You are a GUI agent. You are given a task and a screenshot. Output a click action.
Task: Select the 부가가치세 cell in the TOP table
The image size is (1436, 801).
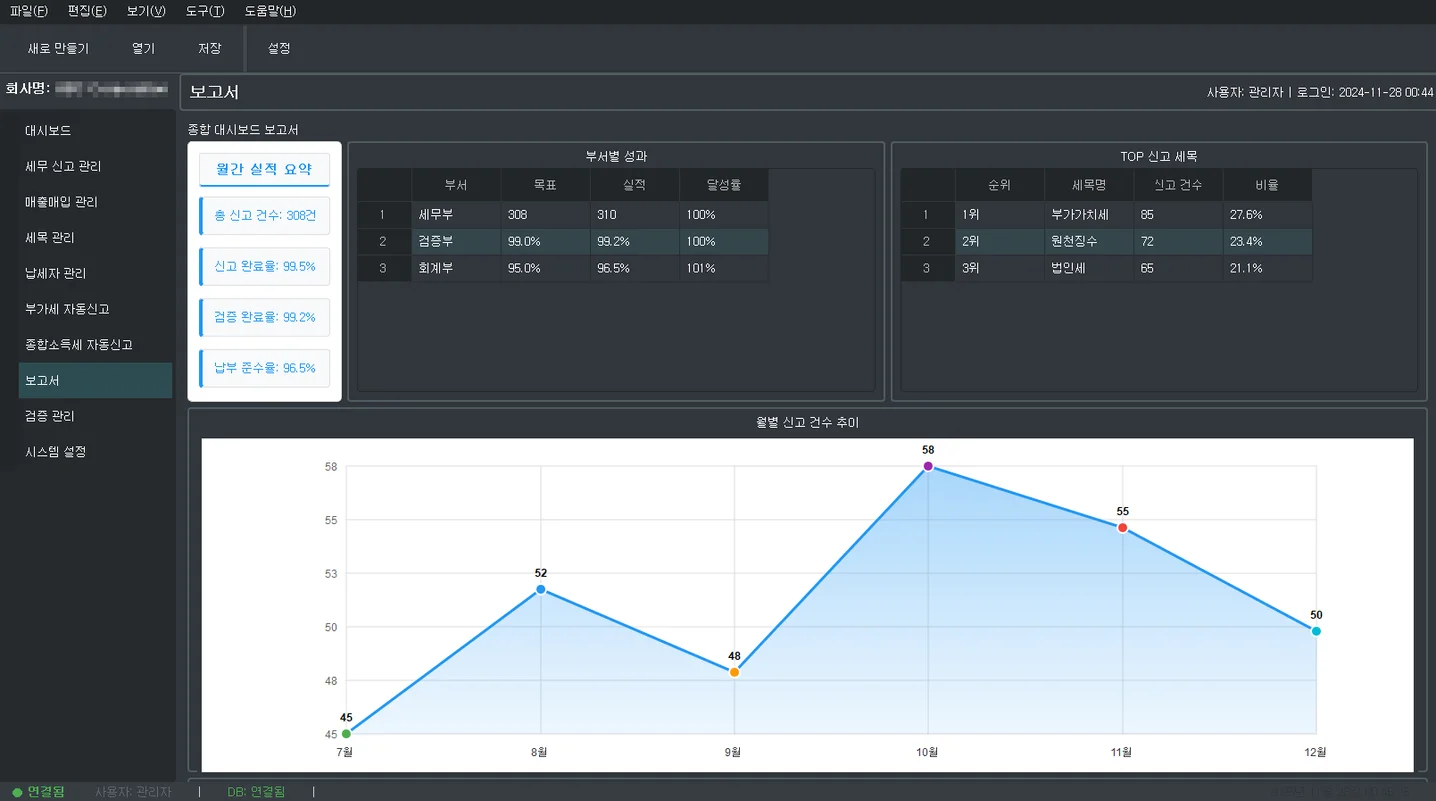pyautogui.click(x=1088, y=215)
